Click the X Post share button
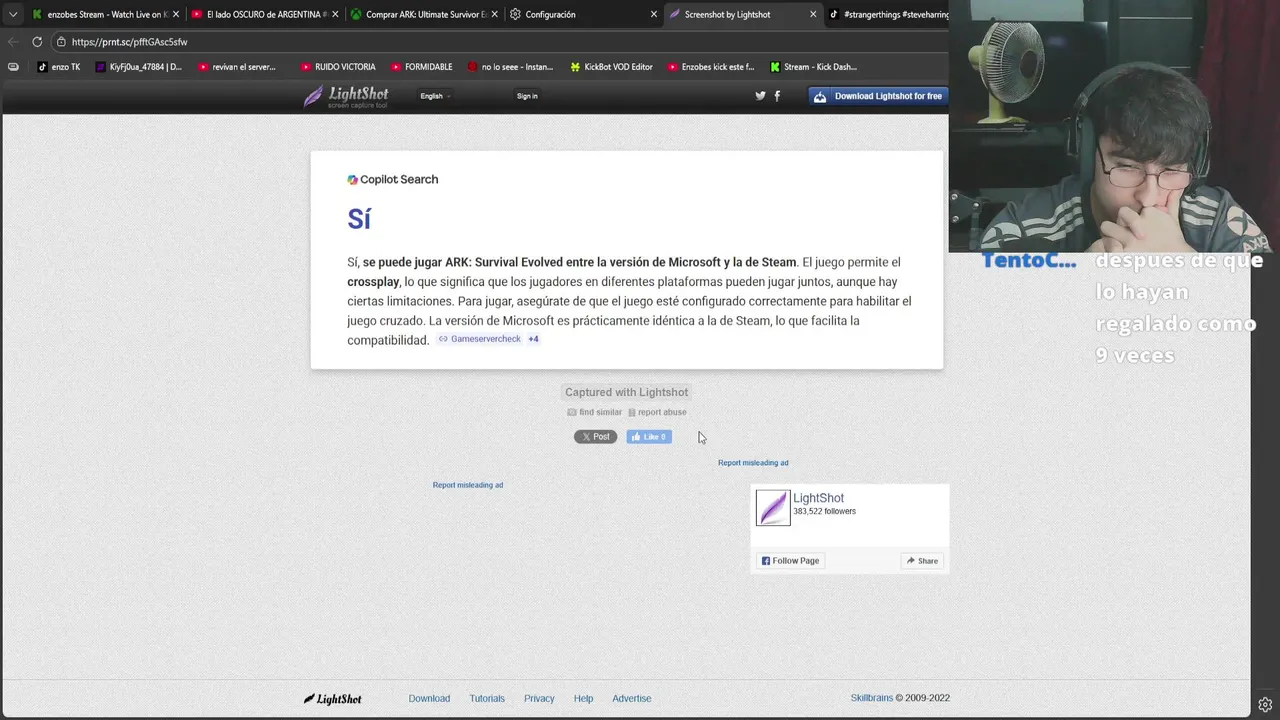The width and height of the screenshot is (1280, 720). coord(595,437)
